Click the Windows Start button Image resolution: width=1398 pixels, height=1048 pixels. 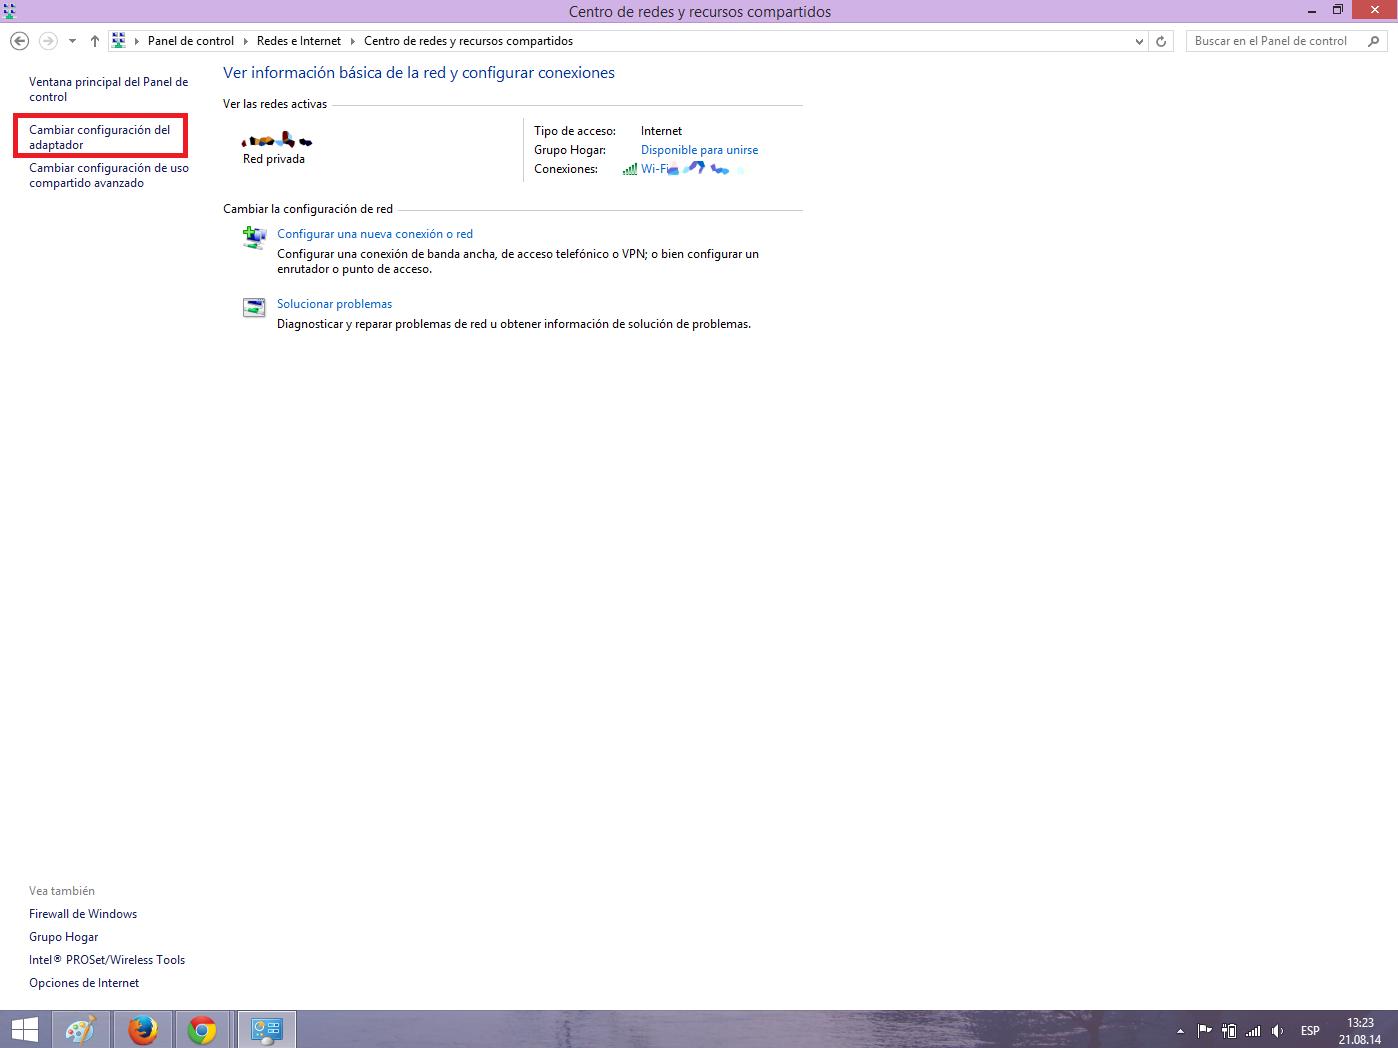[x=24, y=1030]
